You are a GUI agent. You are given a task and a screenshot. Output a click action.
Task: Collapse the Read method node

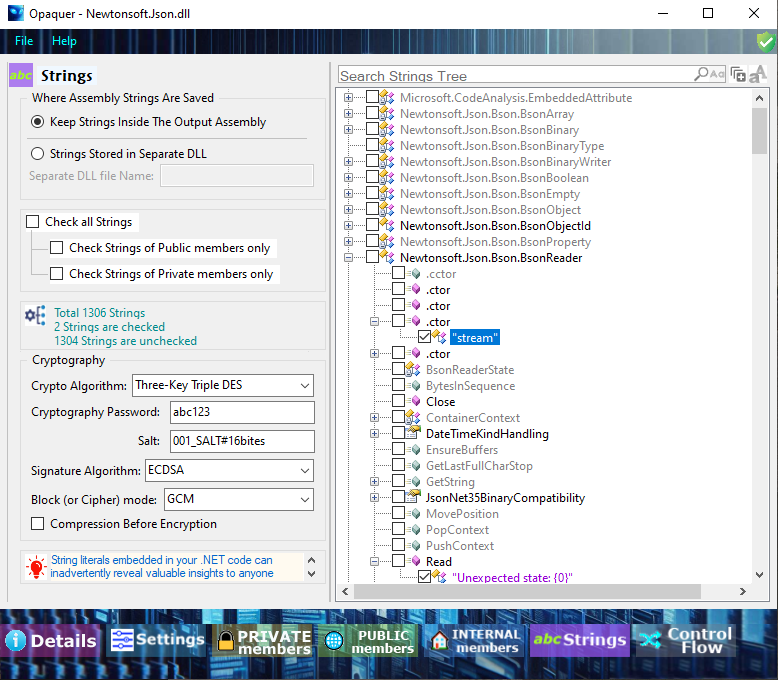375,561
